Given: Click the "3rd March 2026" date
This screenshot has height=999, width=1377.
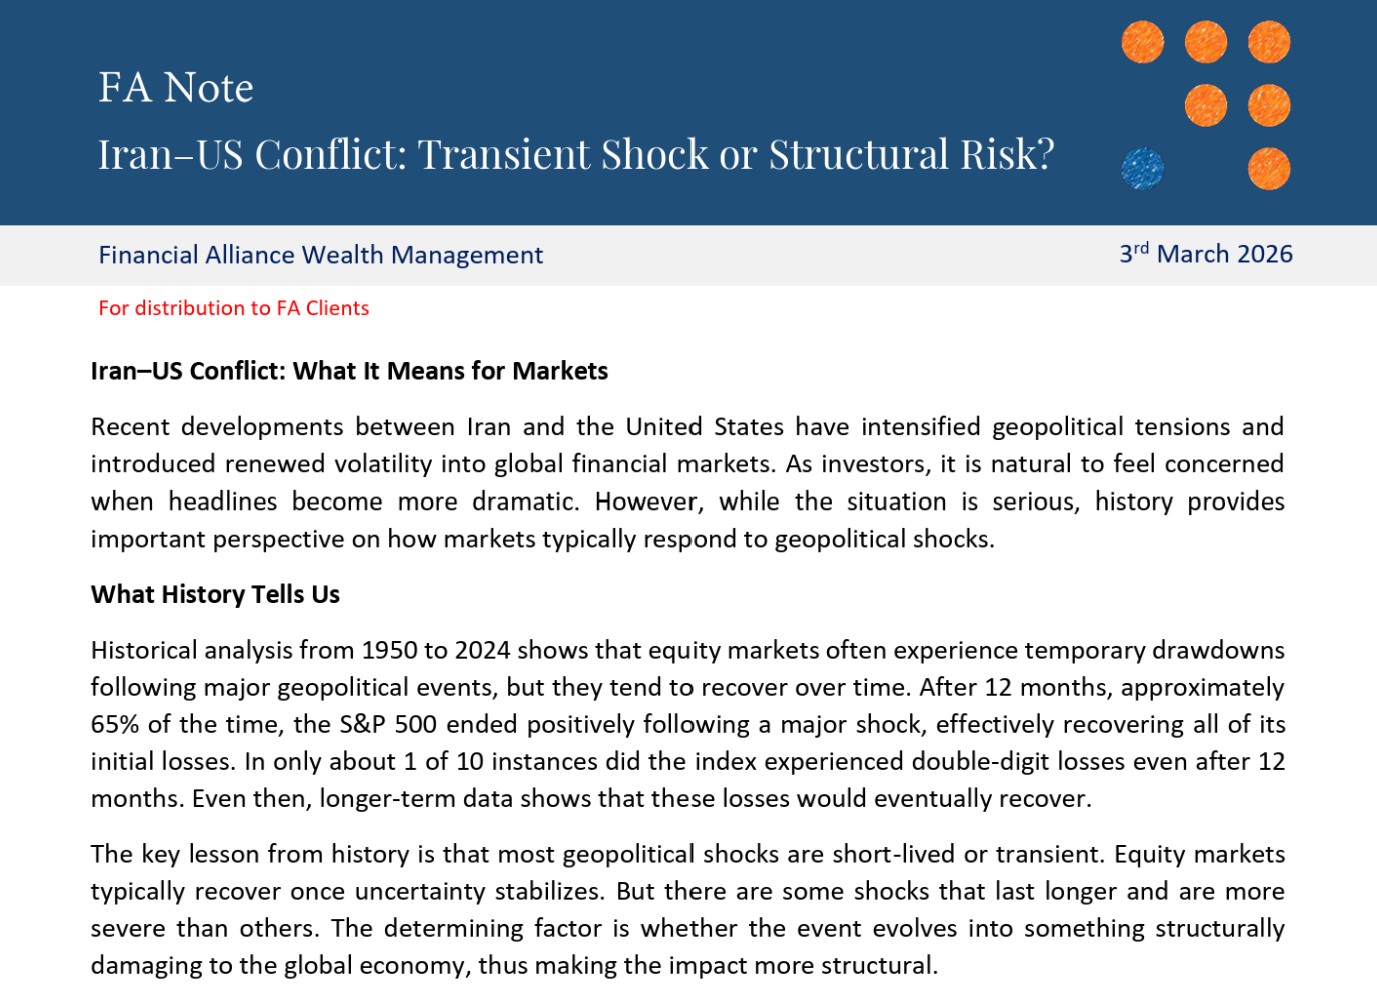Looking at the screenshot, I should [1205, 254].
